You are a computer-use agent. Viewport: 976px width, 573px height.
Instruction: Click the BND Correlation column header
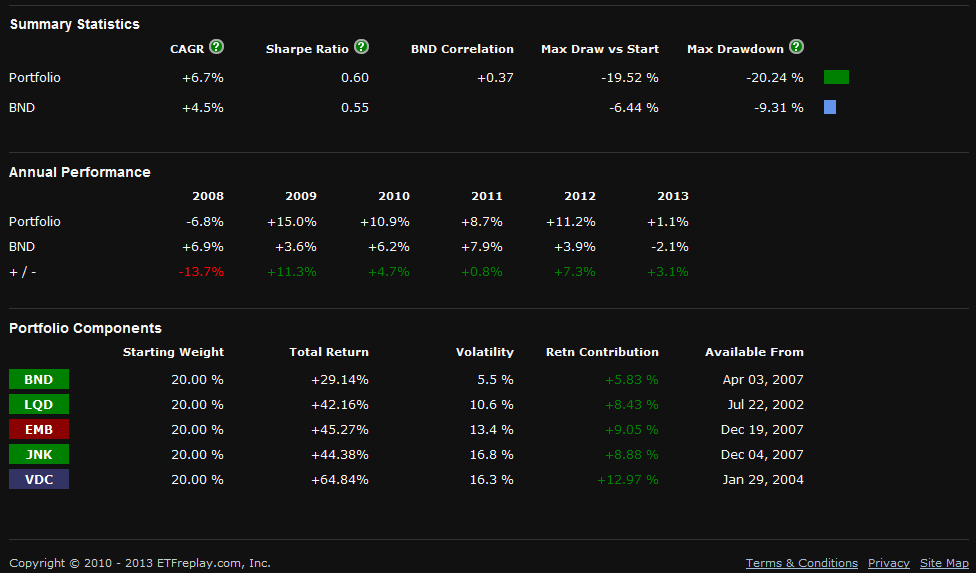[462, 49]
